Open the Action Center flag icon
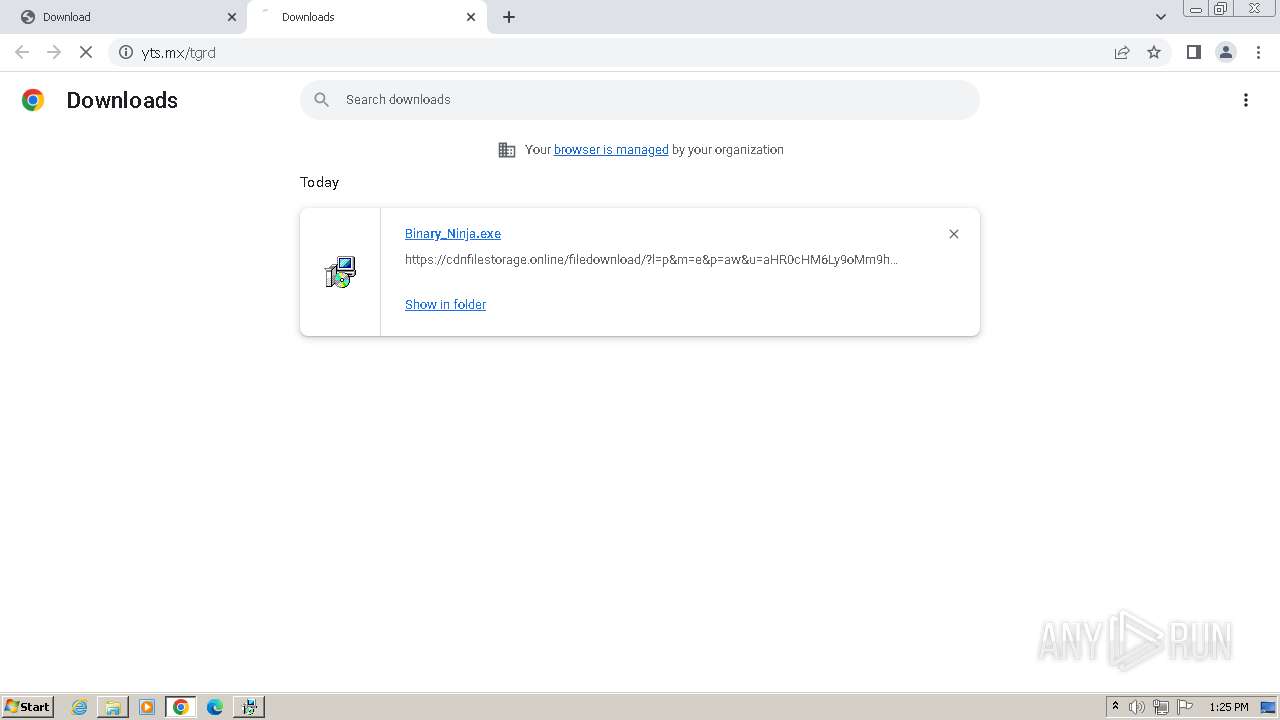1280x720 pixels. [x=1185, y=707]
